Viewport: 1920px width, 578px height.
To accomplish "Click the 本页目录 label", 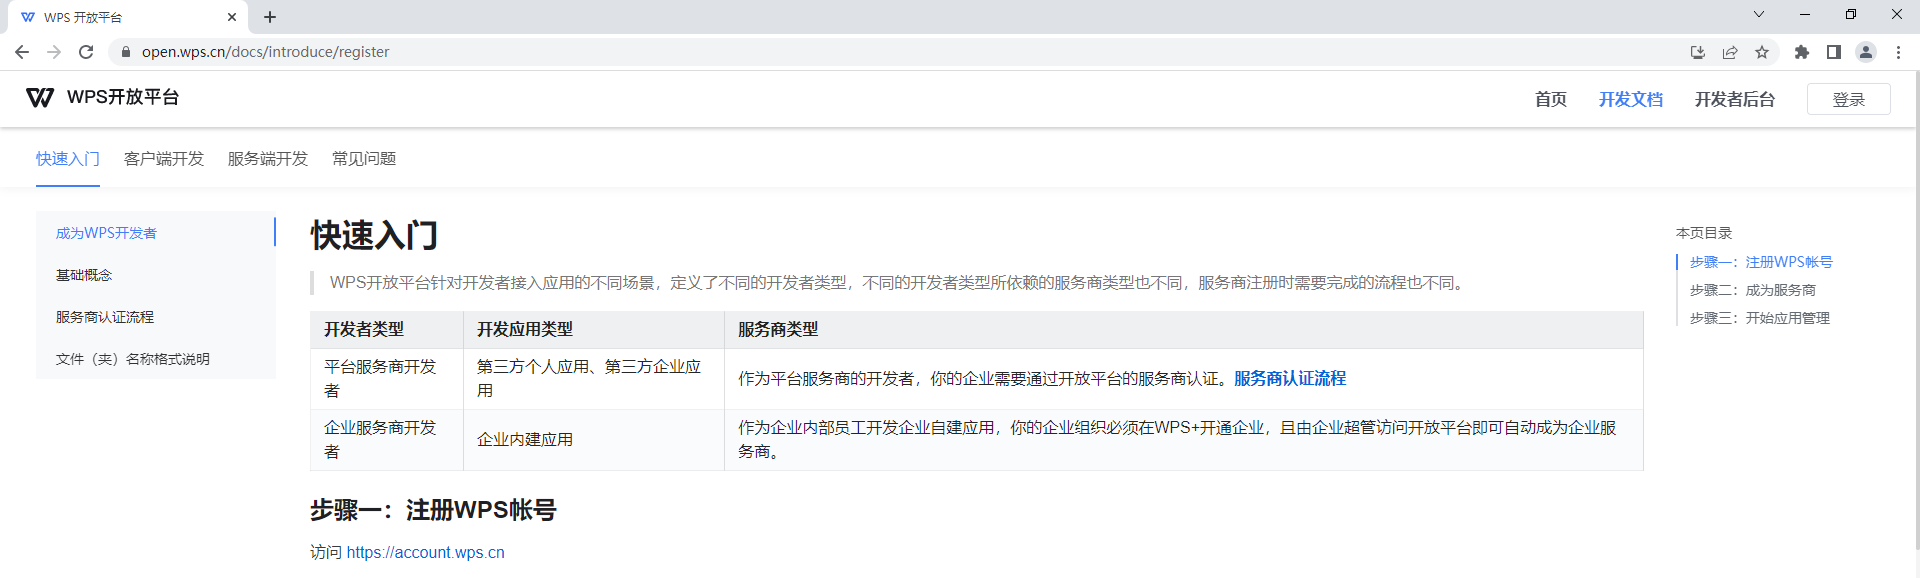I will tap(1704, 233).
